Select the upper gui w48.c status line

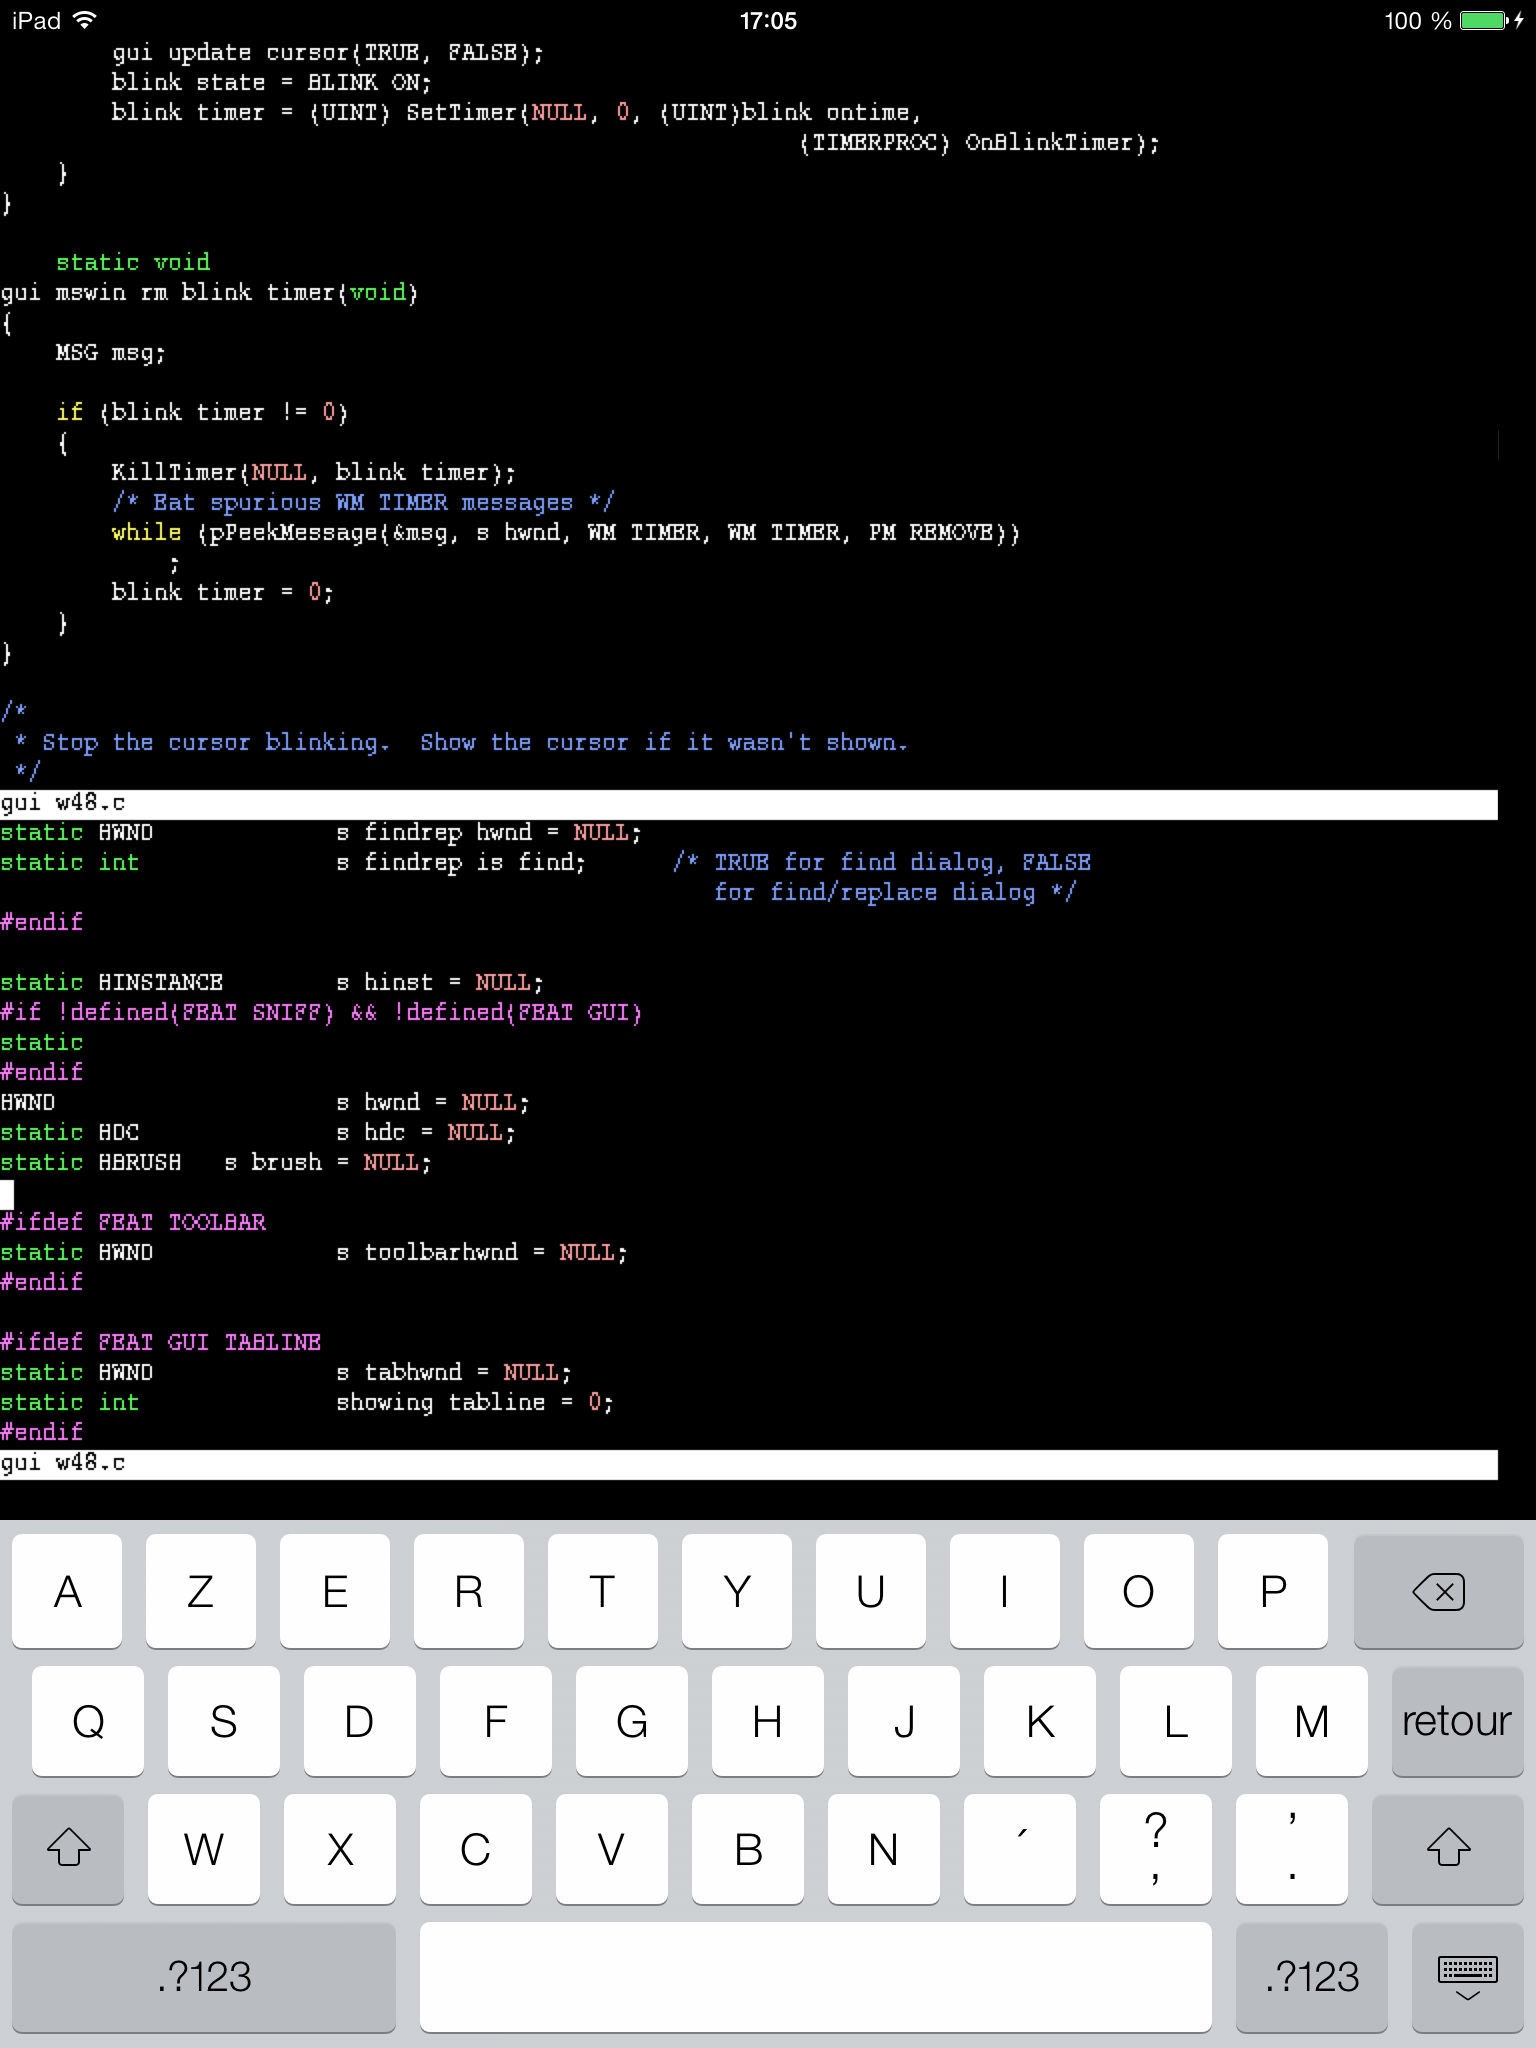(748, 803)
